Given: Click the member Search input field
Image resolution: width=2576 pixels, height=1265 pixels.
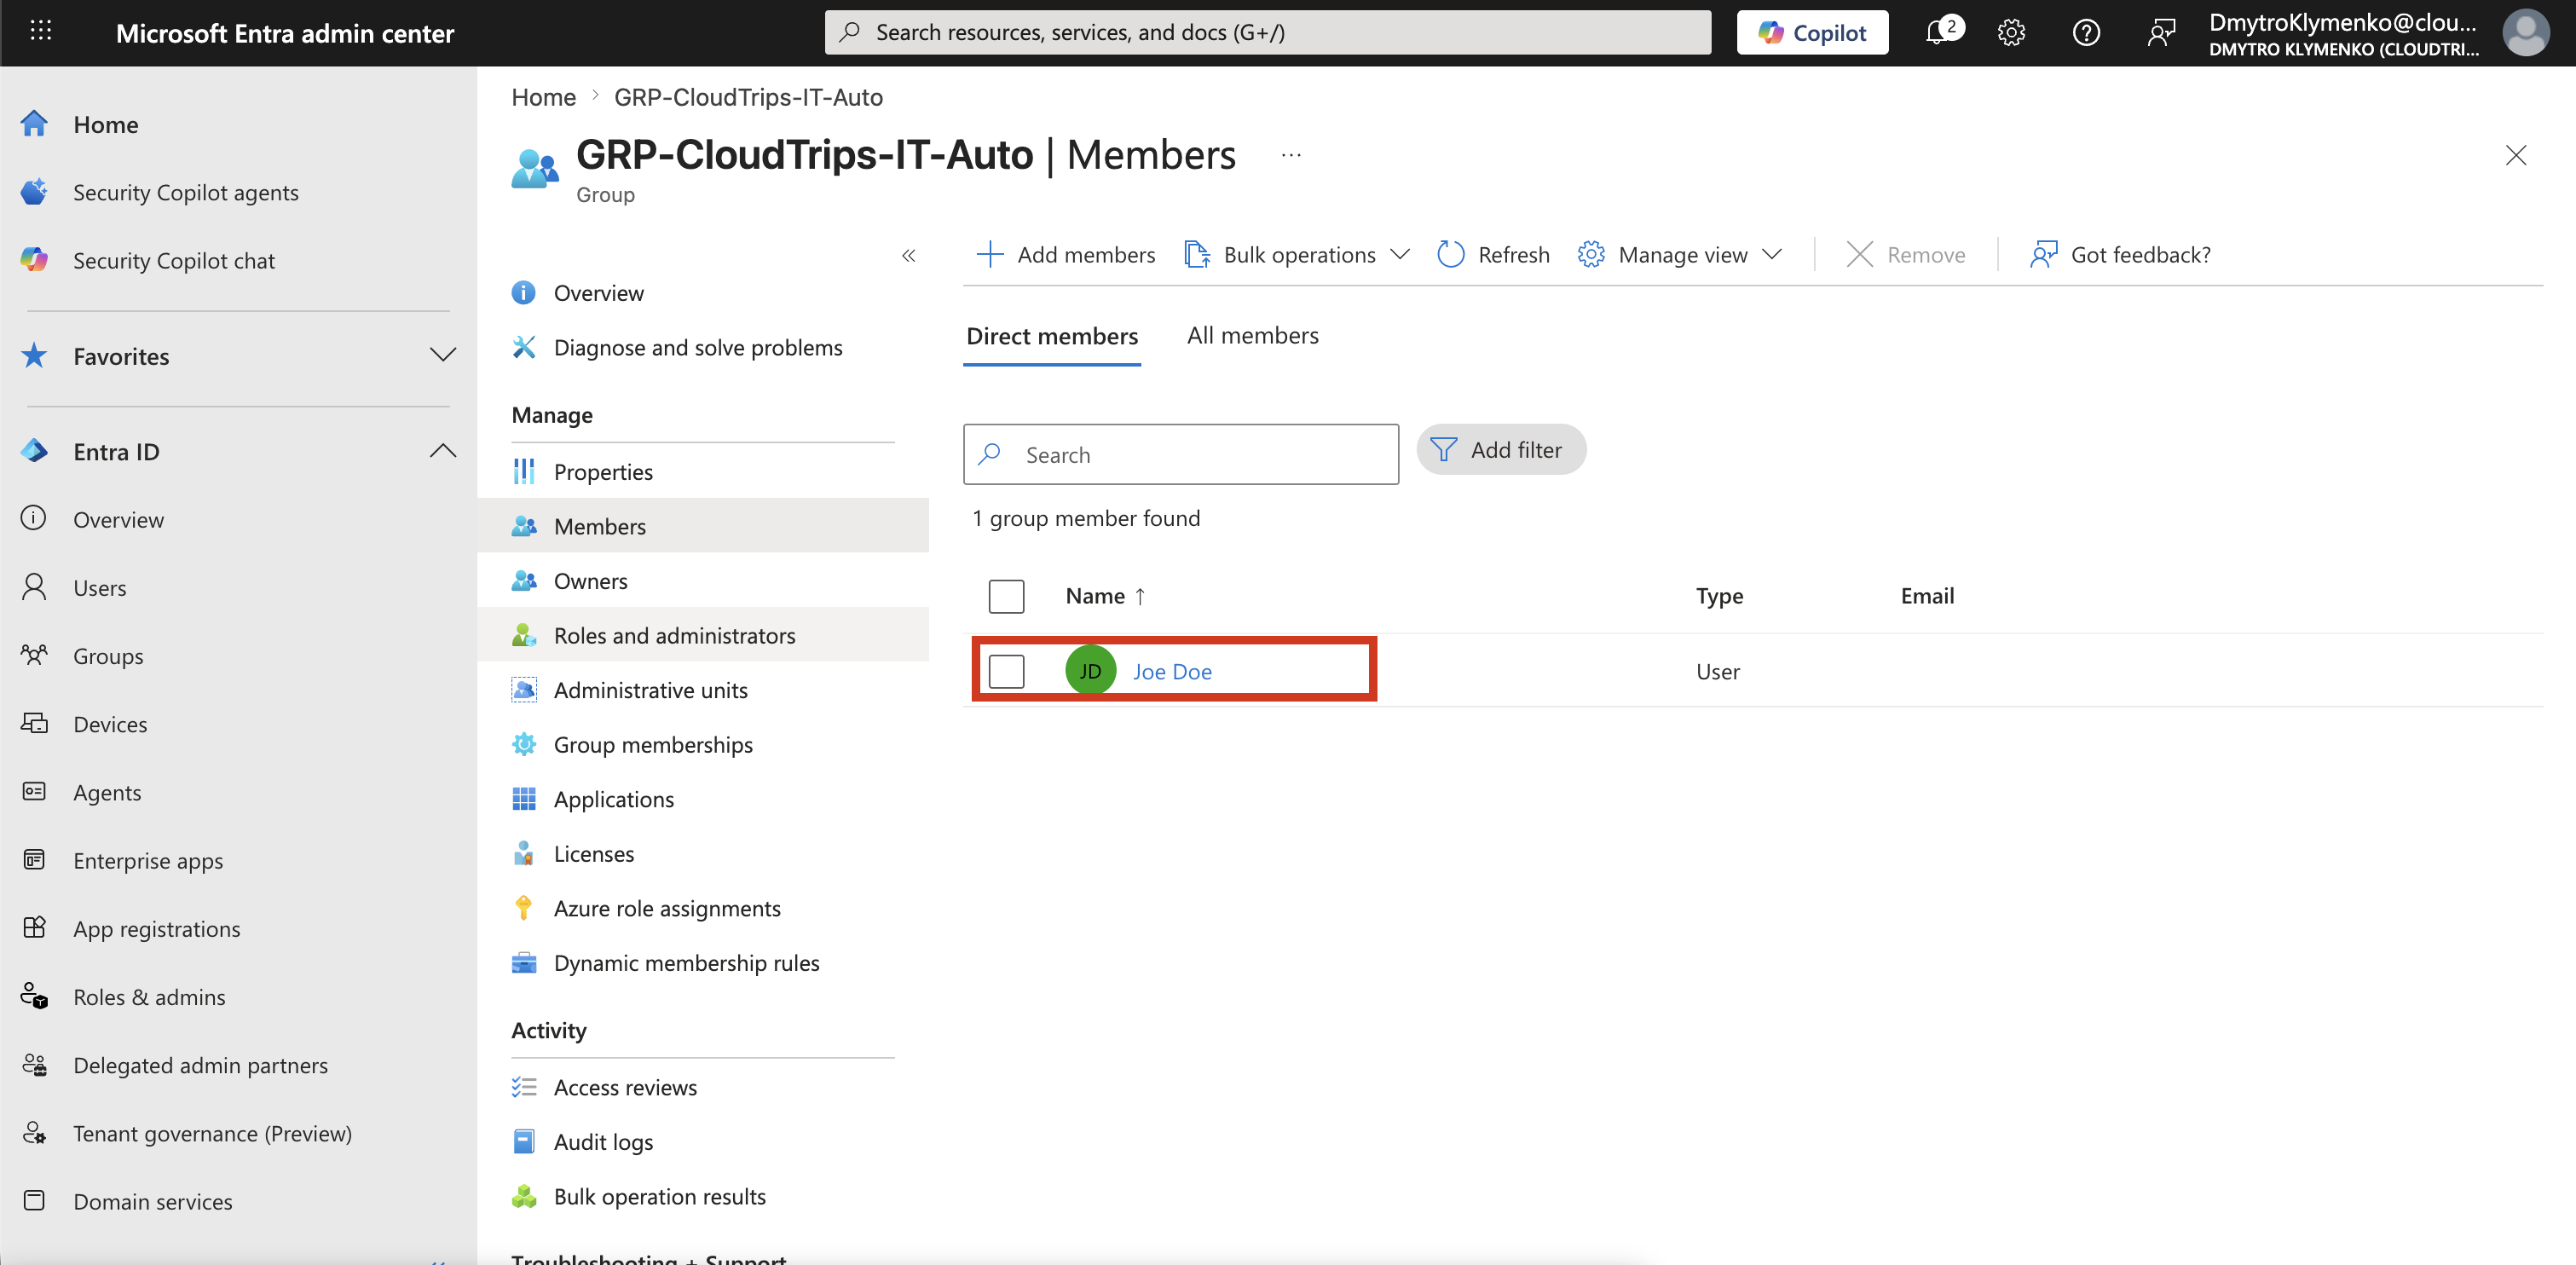Looking at the screenshot, I should pyautogui.click(x=1180, y=455).
